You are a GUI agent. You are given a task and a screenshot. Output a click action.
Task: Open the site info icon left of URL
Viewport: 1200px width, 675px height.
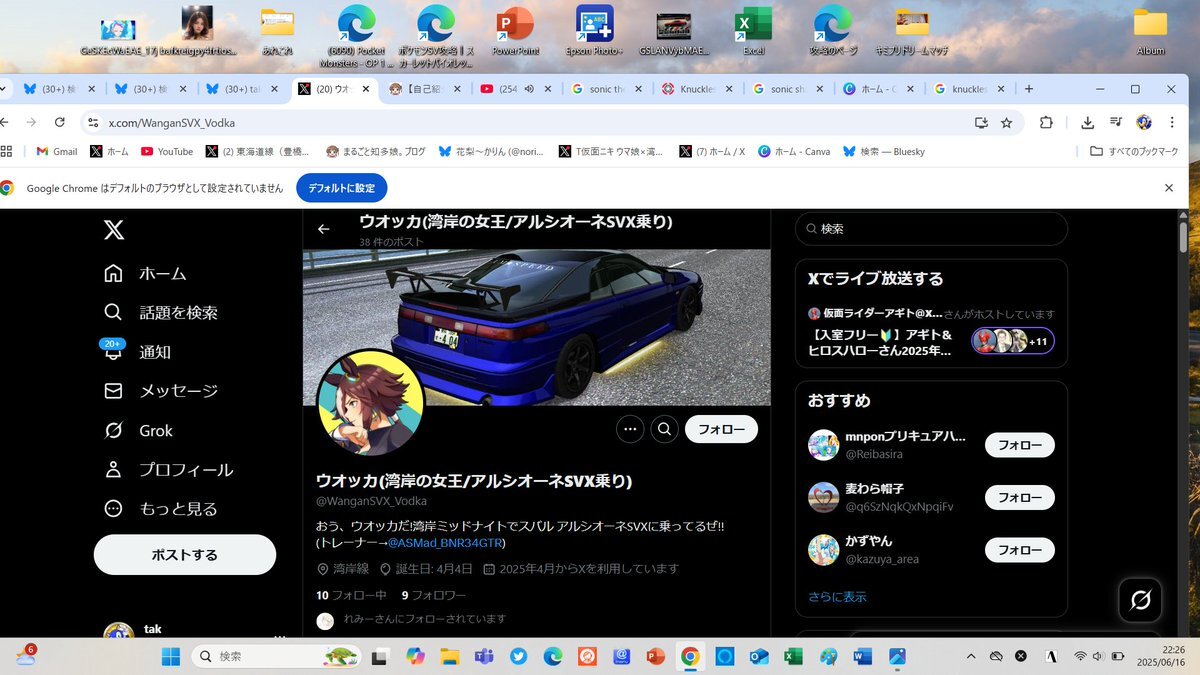pos(93,122)
